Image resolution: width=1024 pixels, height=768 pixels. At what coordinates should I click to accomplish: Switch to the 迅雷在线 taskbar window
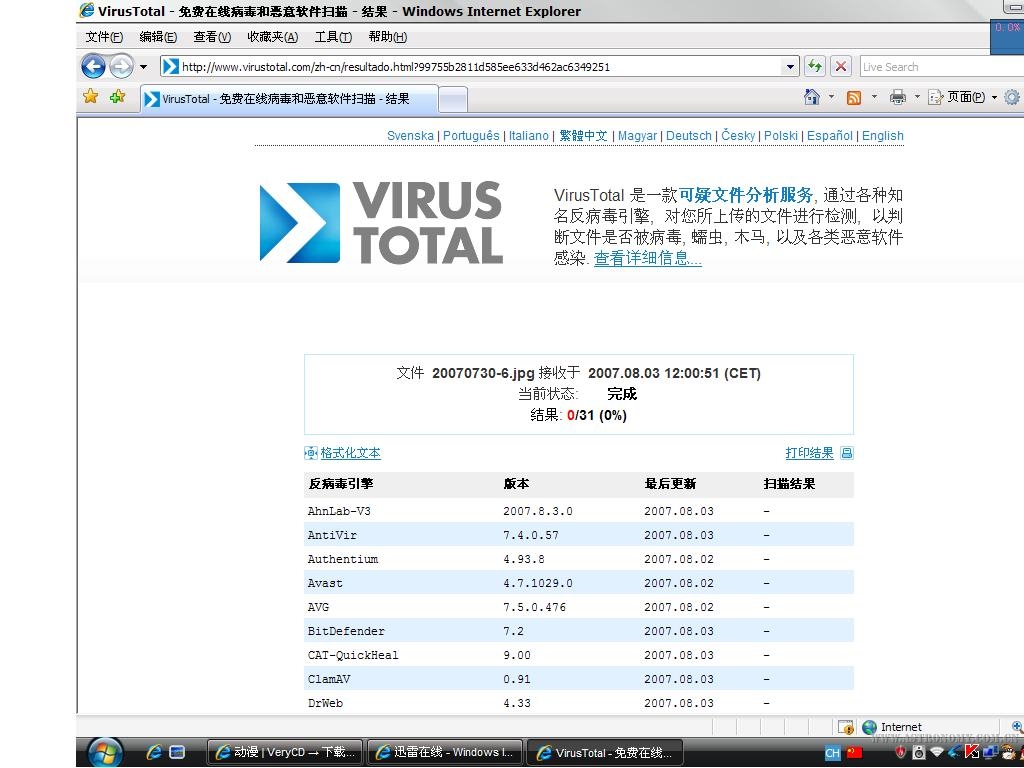pos(445,752)
